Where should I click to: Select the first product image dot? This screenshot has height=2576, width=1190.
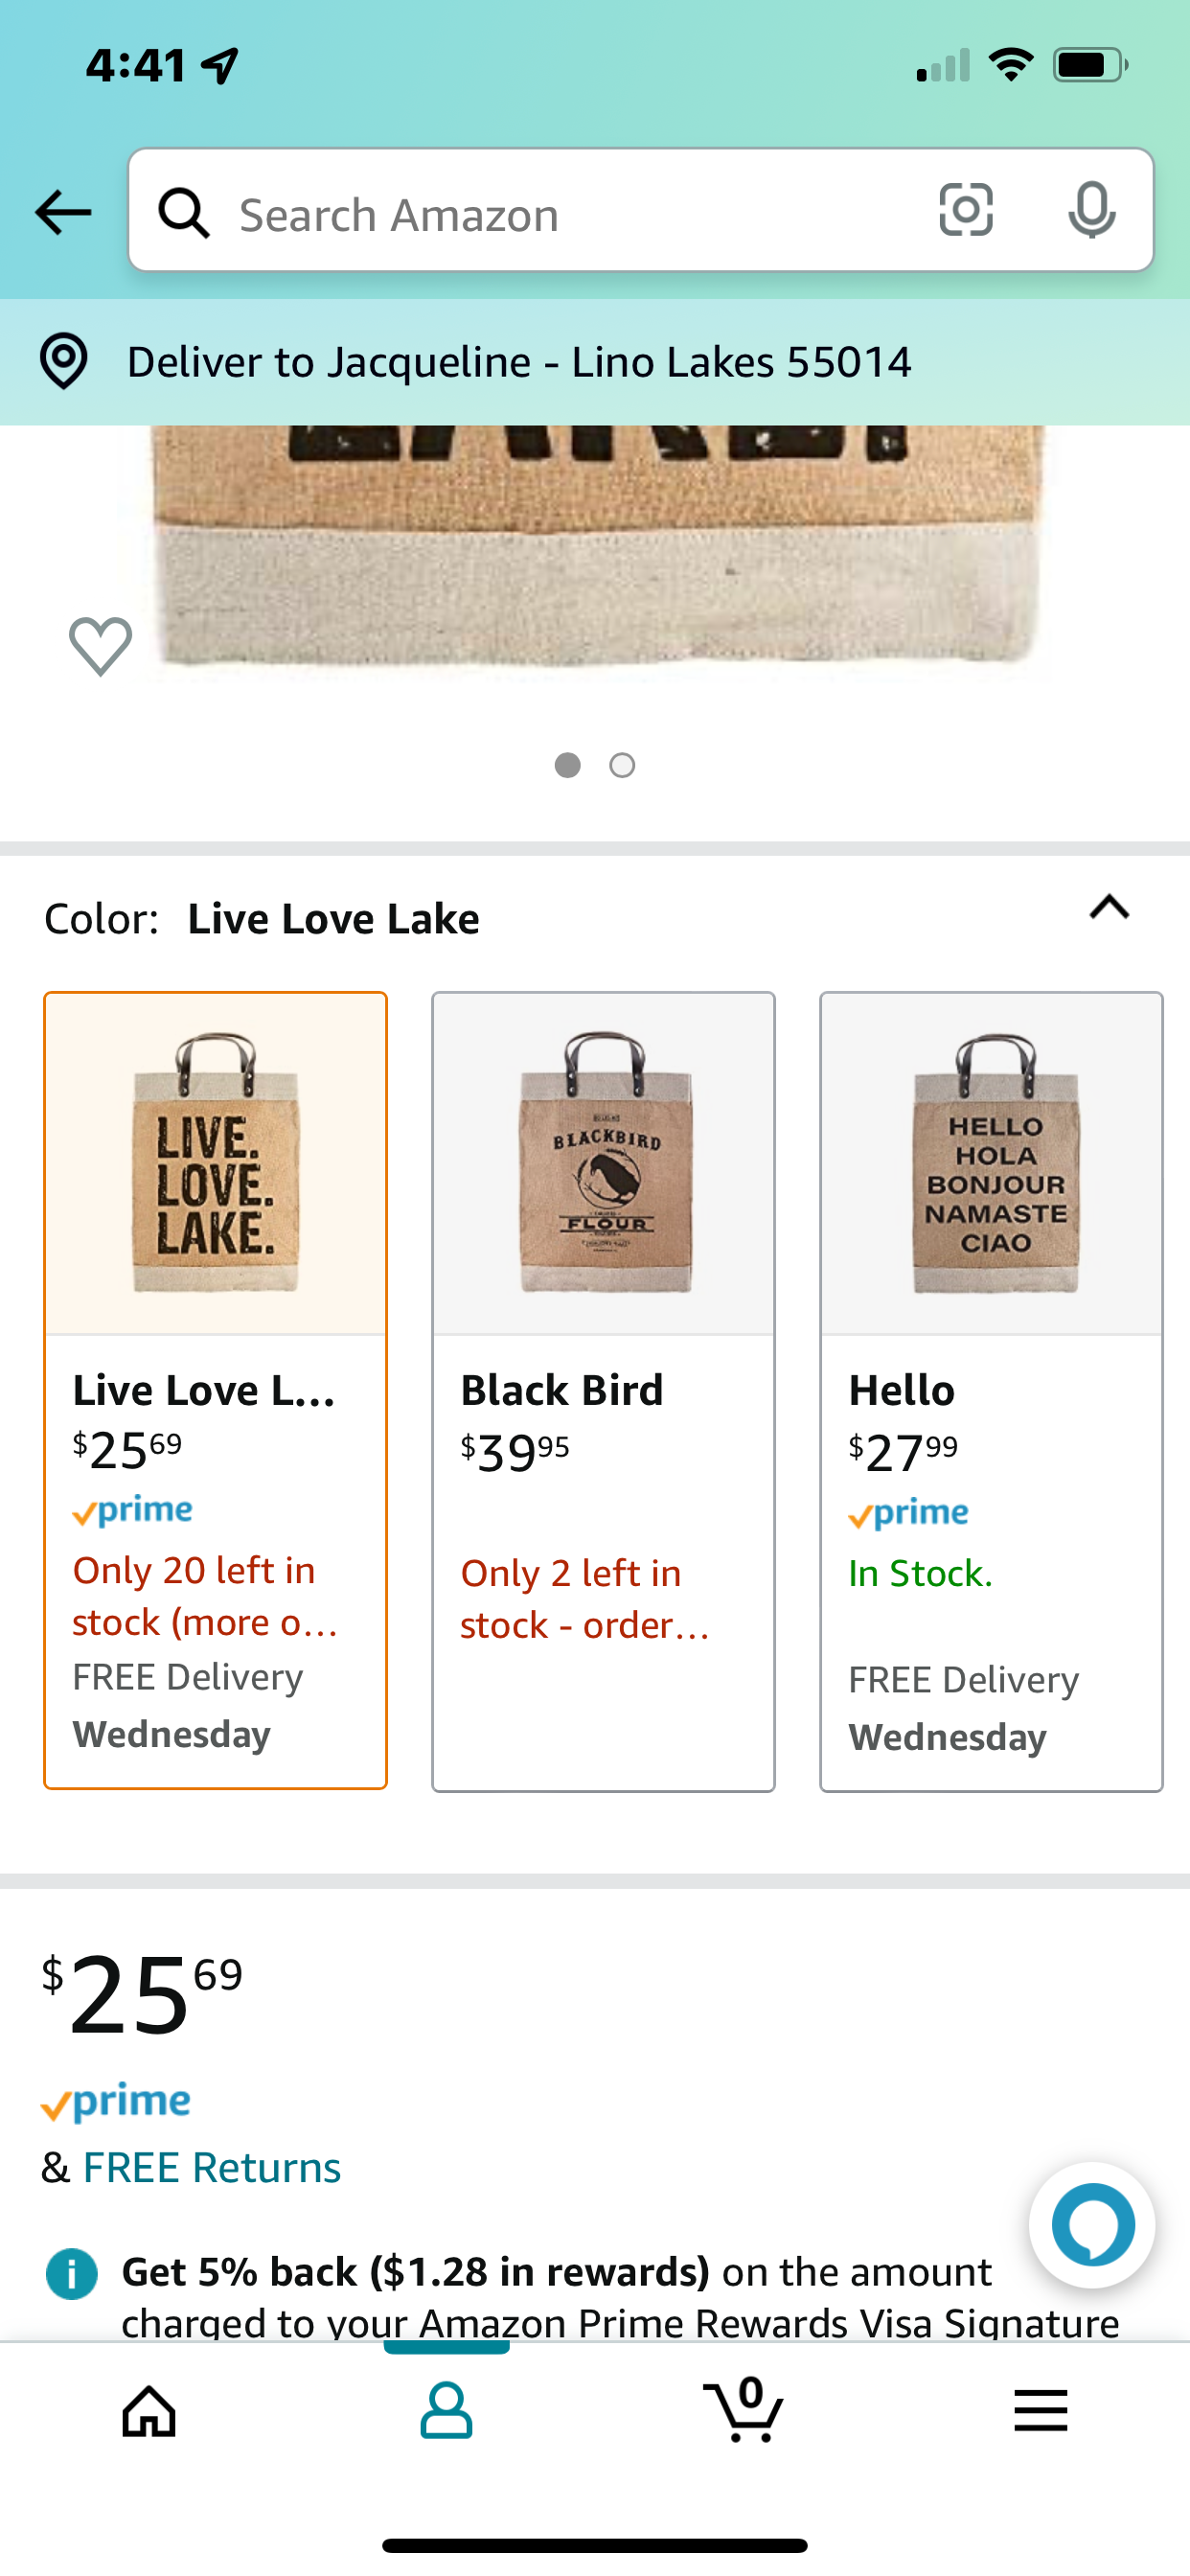point(567,765)
